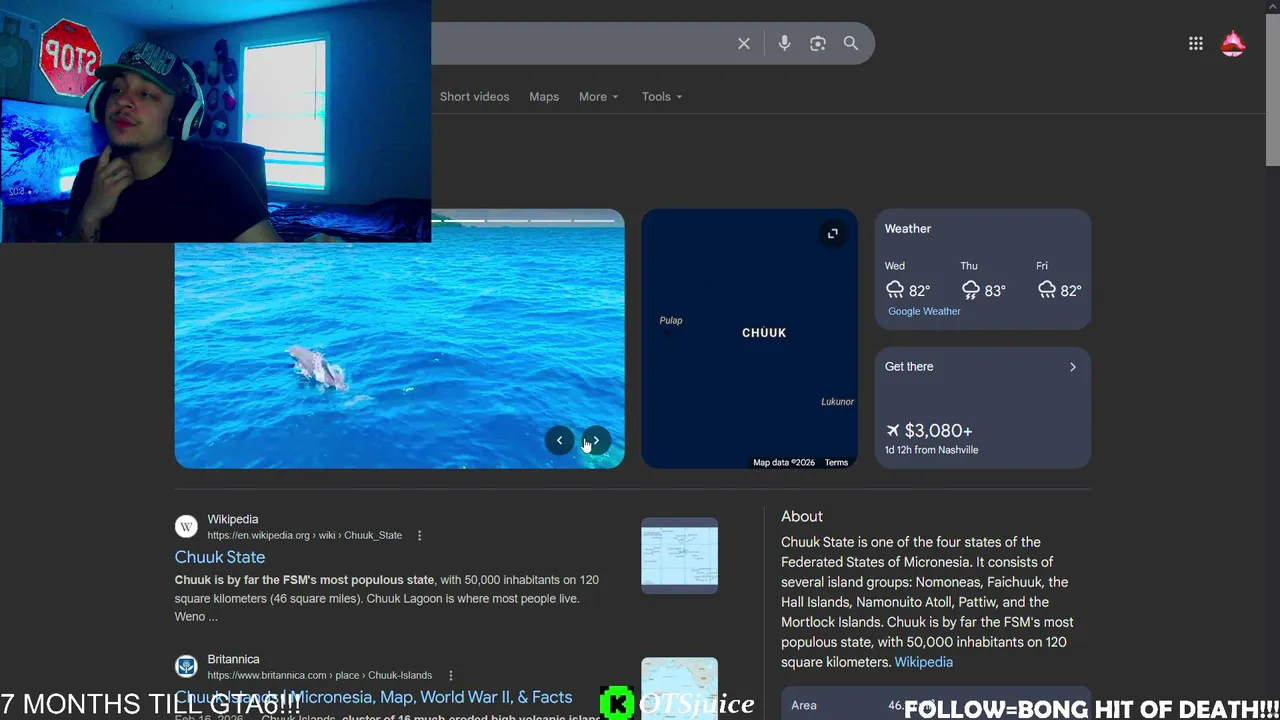Open the Tools dropdown
The height and width of the screenshot is (720, 1280).
[662, 97]
